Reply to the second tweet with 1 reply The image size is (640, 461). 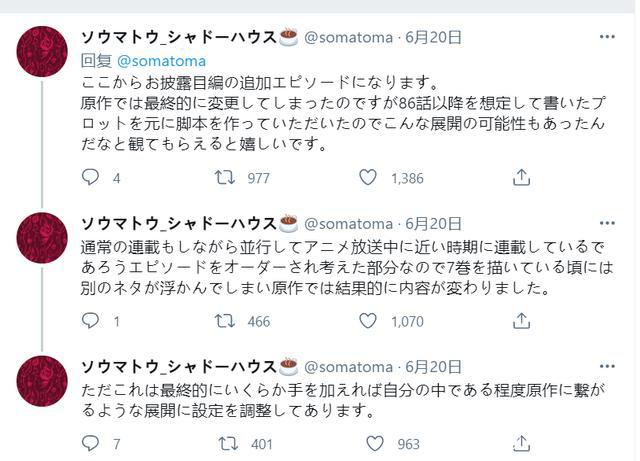pyautogui.click(x=91, y=321)
